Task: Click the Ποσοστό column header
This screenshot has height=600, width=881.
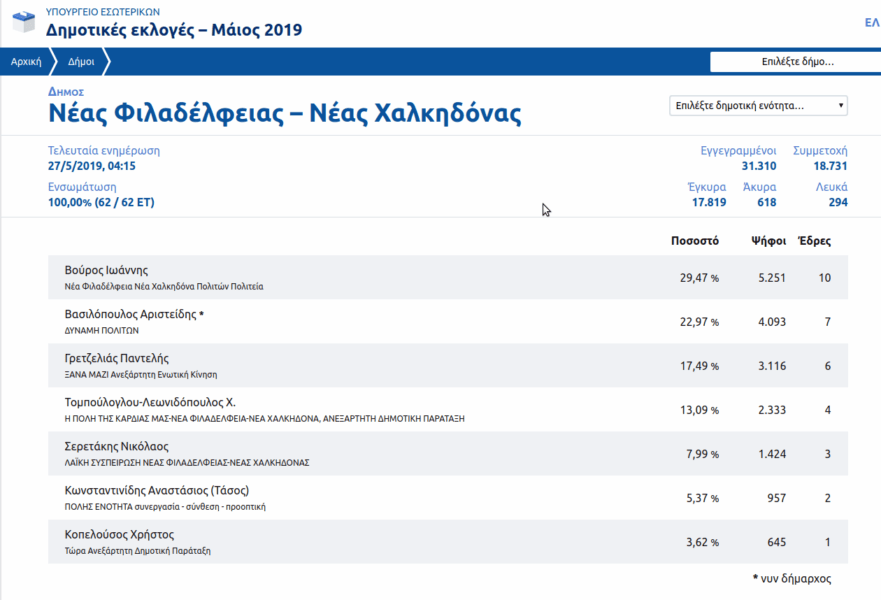Action: (x=695, y=241)
